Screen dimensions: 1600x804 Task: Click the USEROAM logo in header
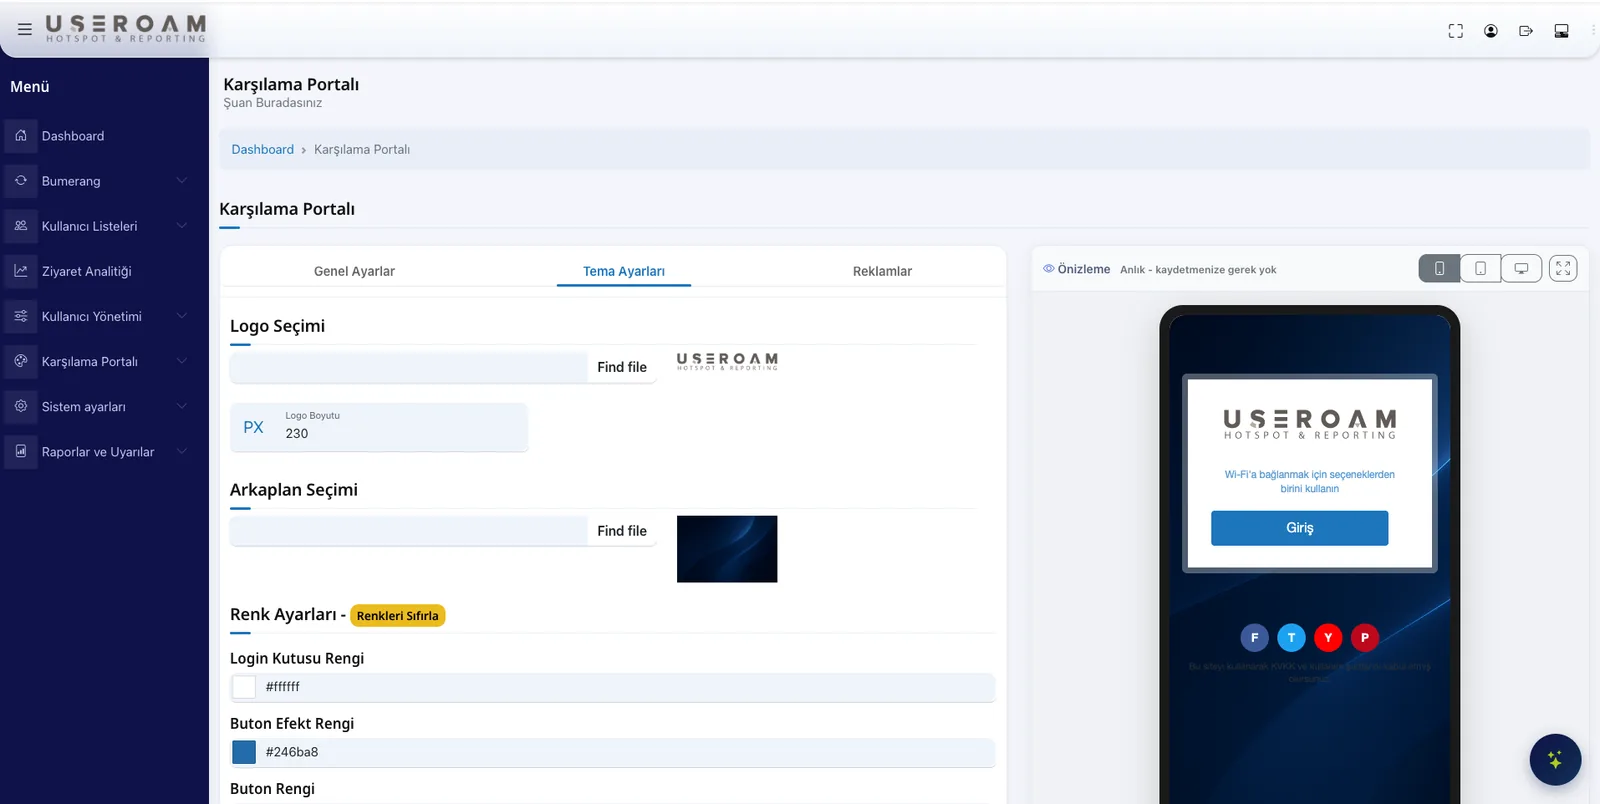point(126,28)
